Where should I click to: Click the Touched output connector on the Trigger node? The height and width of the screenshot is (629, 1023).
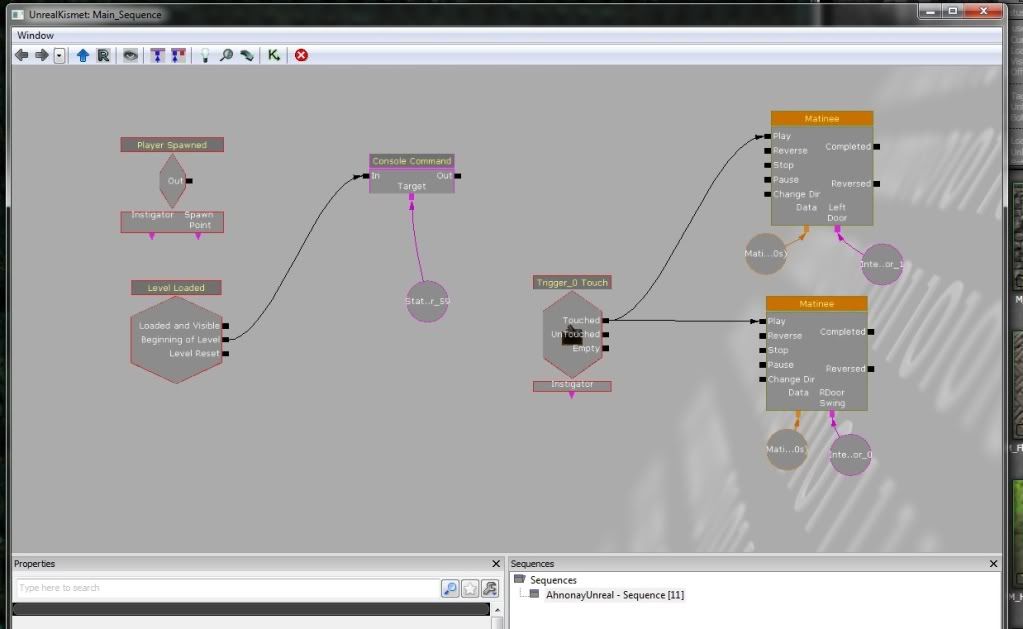click(606, 320)
